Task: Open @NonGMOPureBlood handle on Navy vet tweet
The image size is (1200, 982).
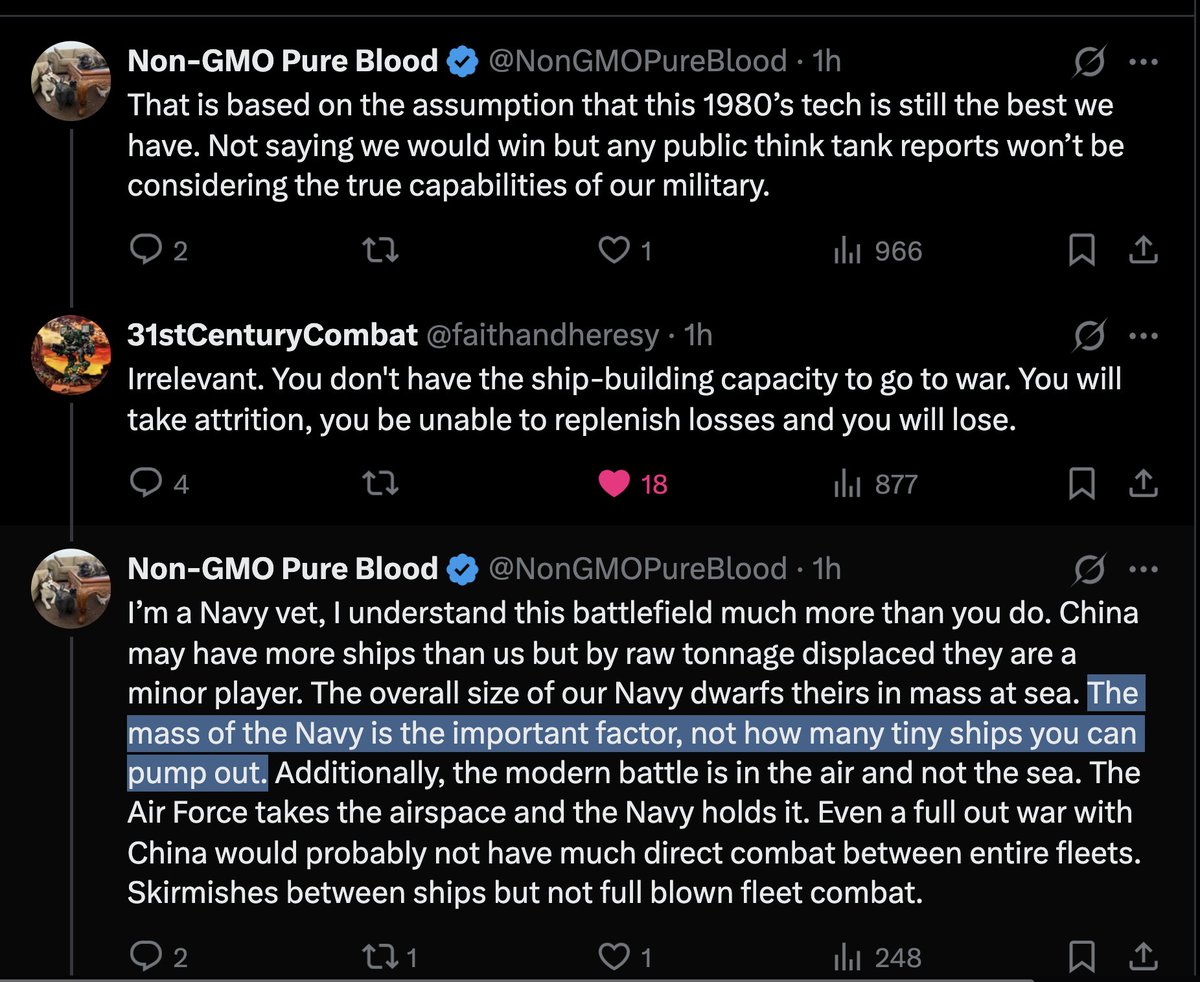Action: pyautogui.click(x=636, y=569)
